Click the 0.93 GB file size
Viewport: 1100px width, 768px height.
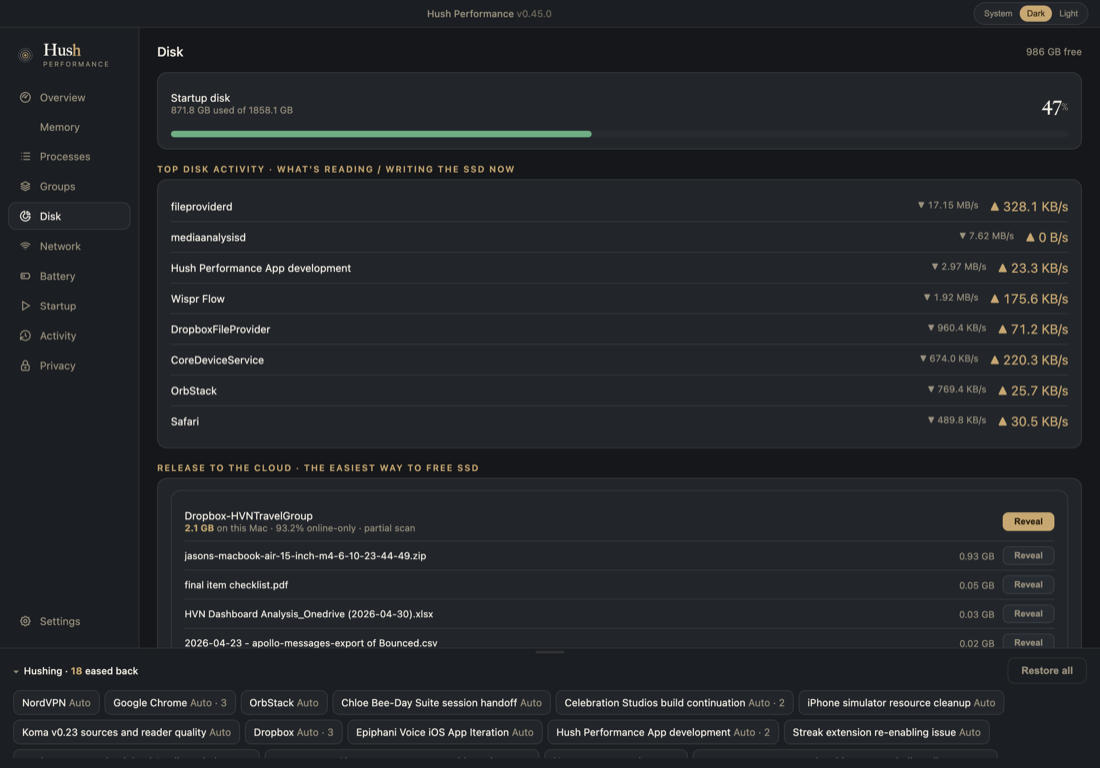point(977,556)
